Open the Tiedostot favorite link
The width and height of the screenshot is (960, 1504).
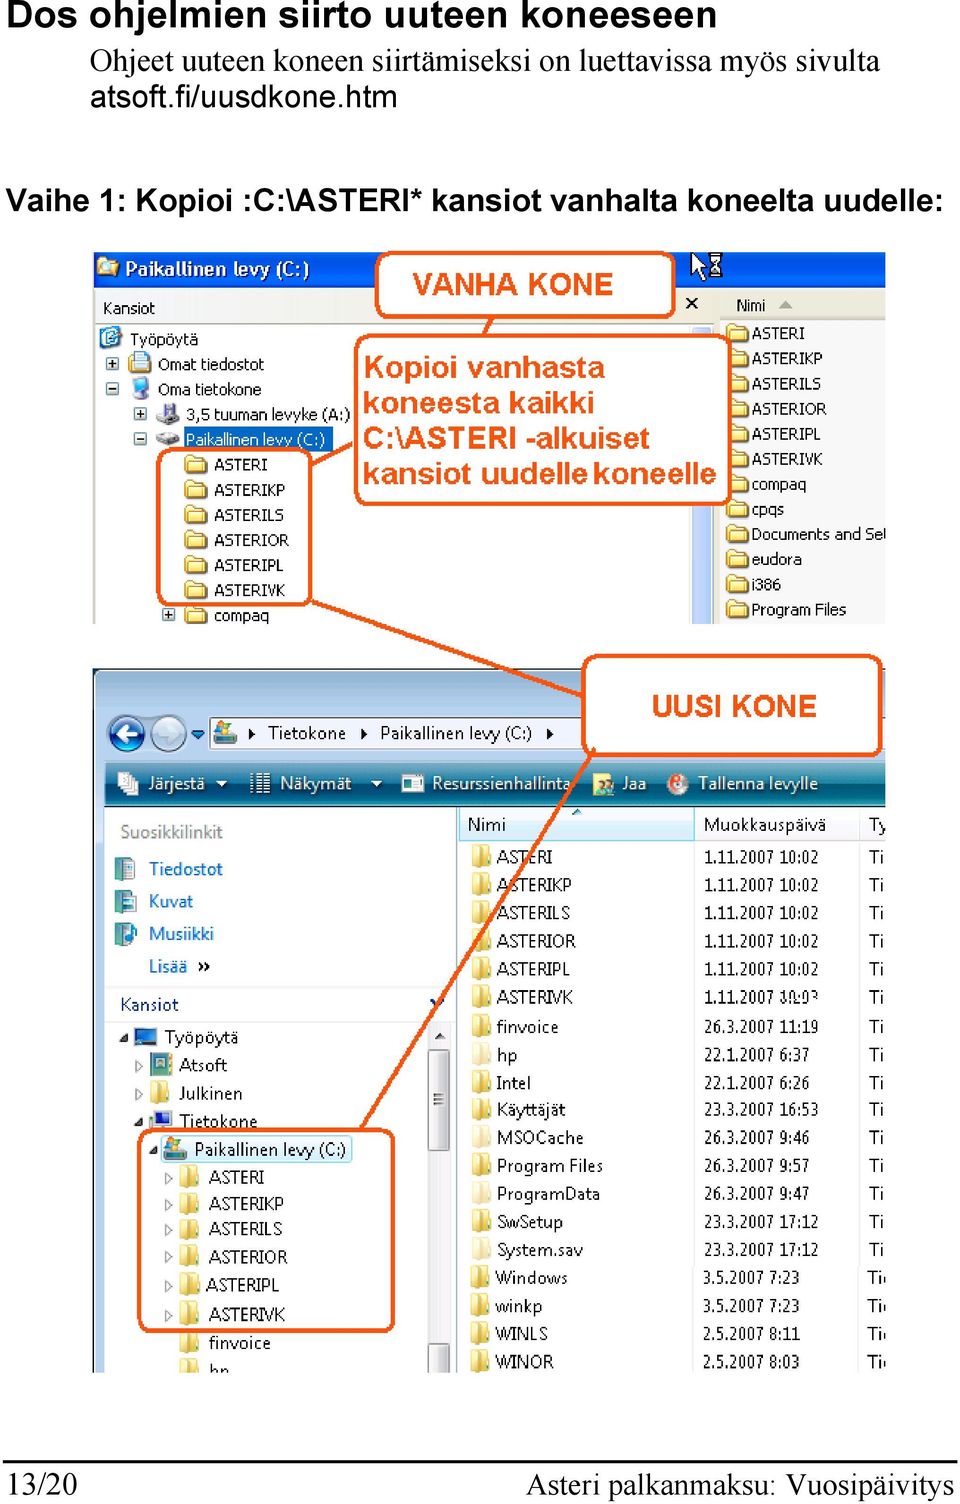pos(185,869)
